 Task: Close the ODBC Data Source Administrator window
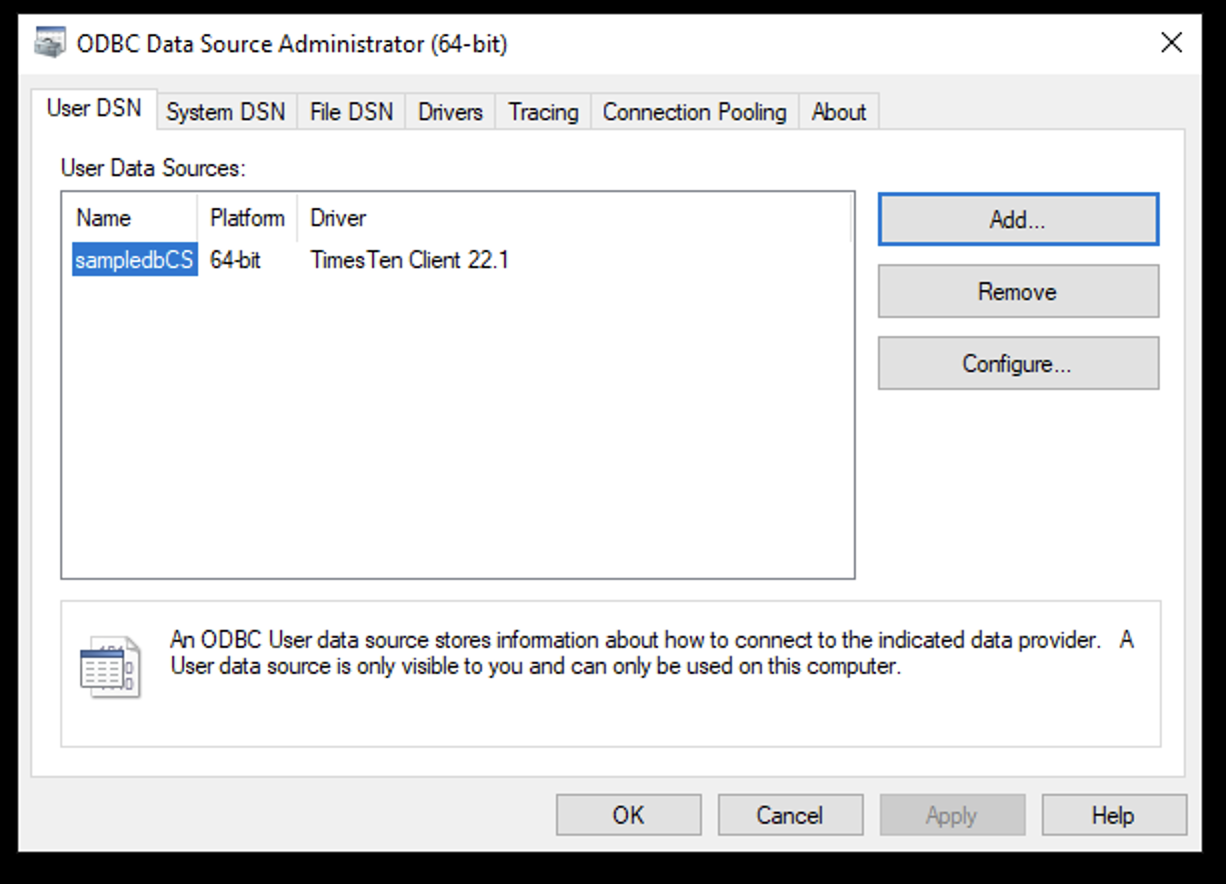[1171, 43]
